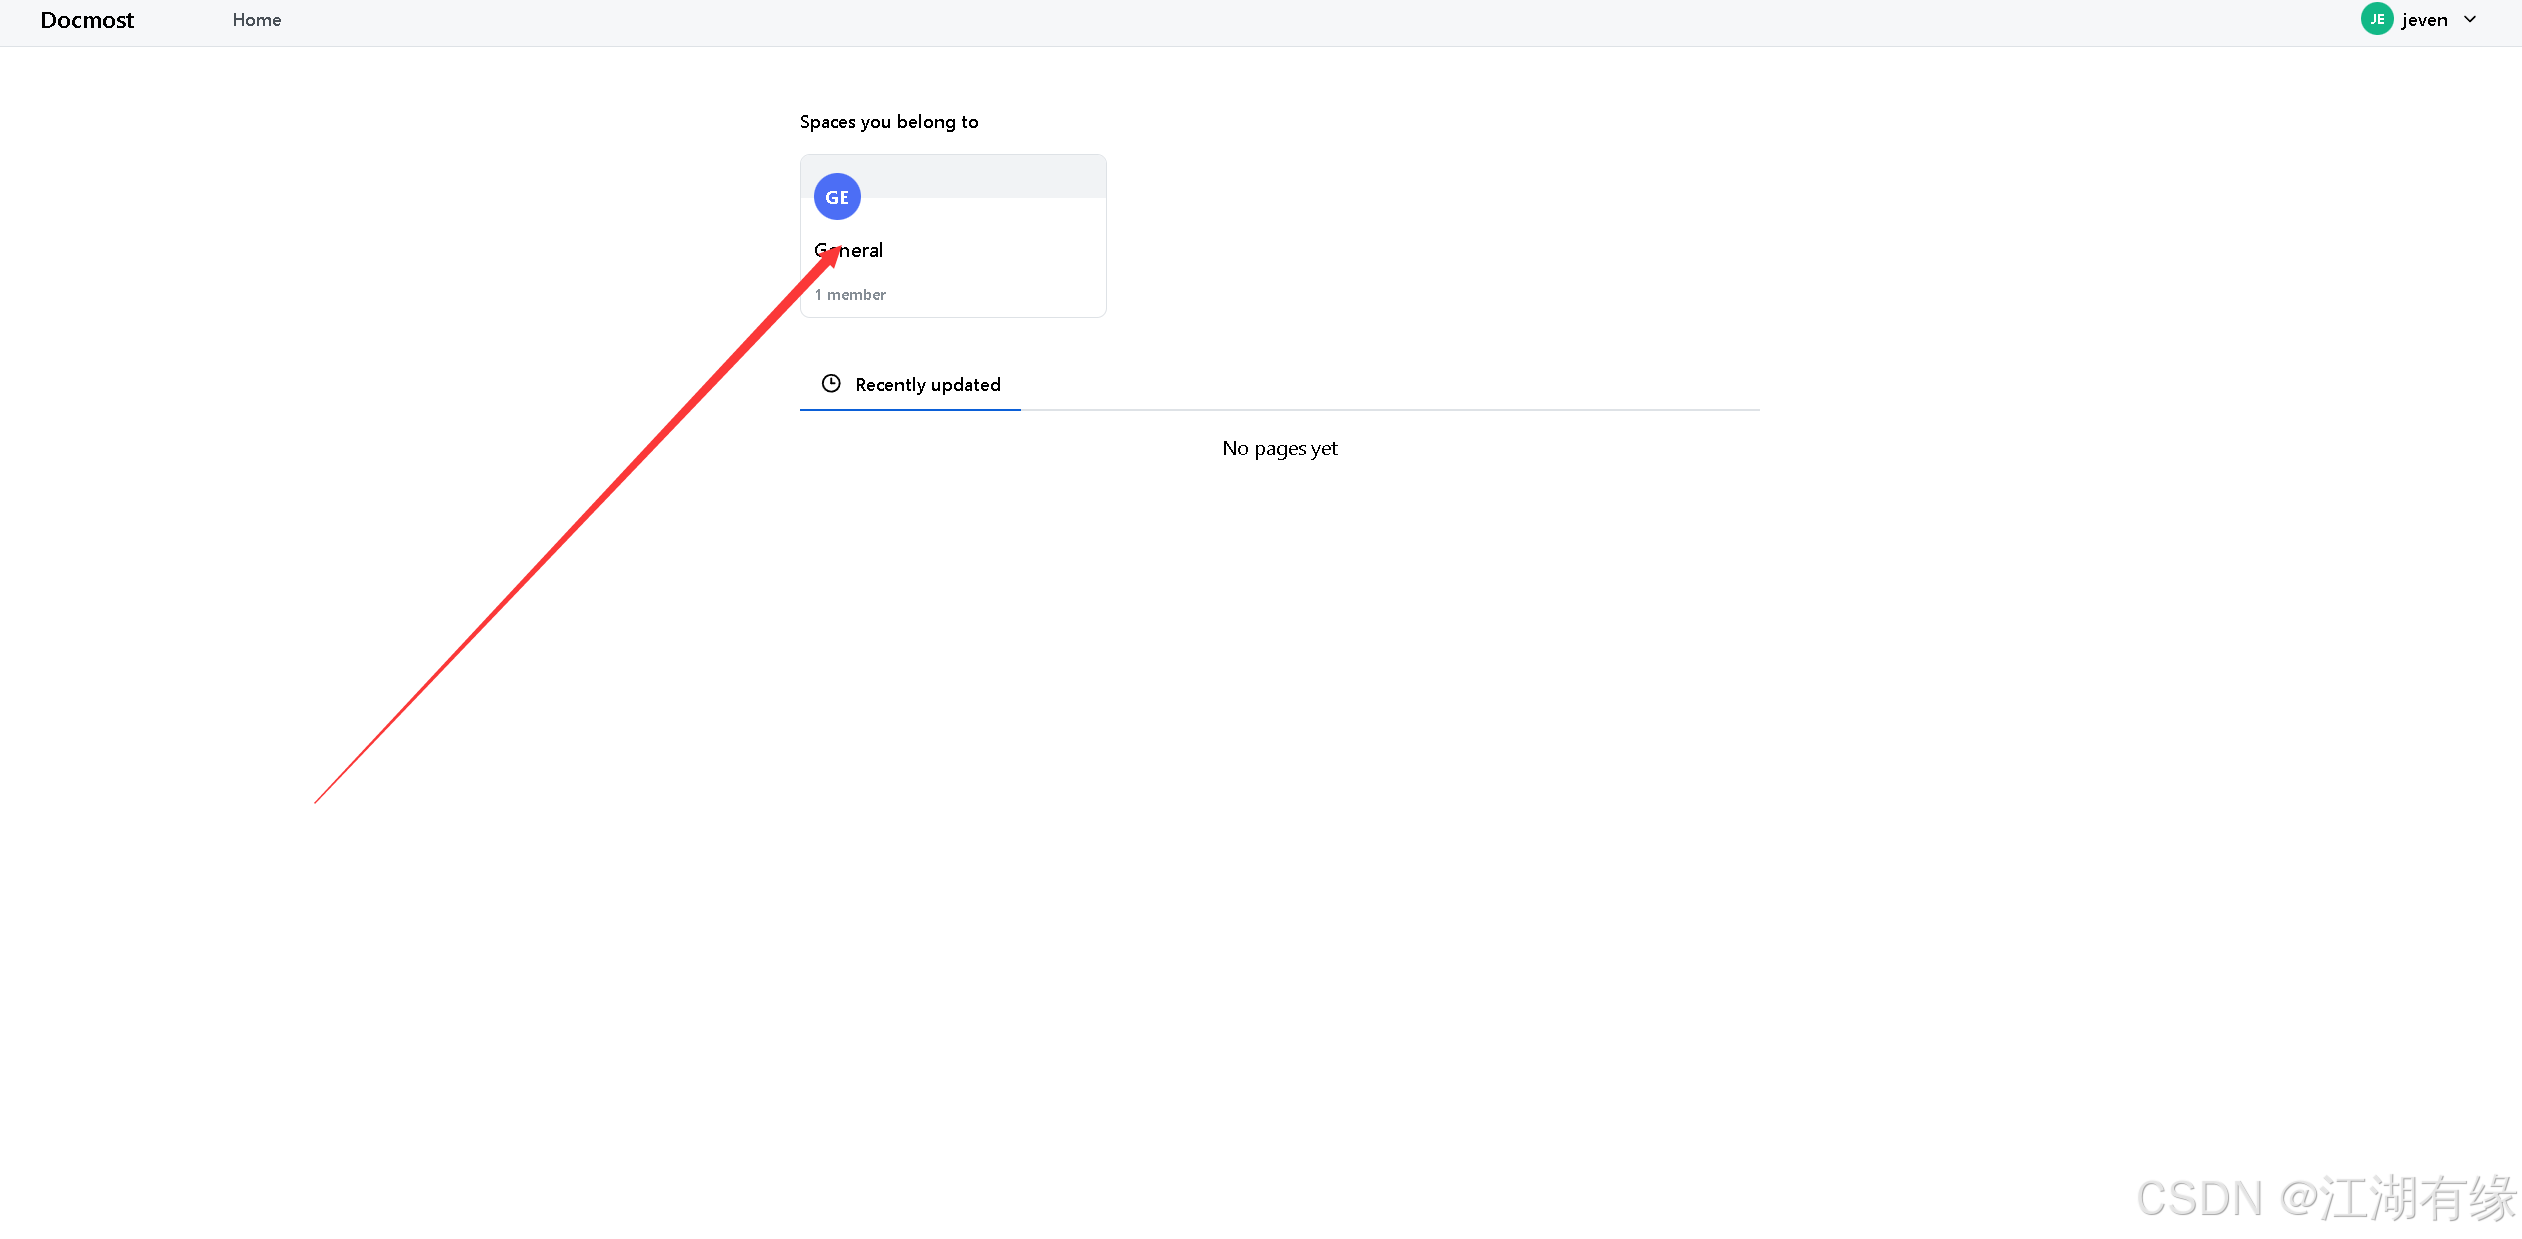Click the Docmost logo text
The width and height of the screenshot is (2522, 1239).
[x=87, y=20]
